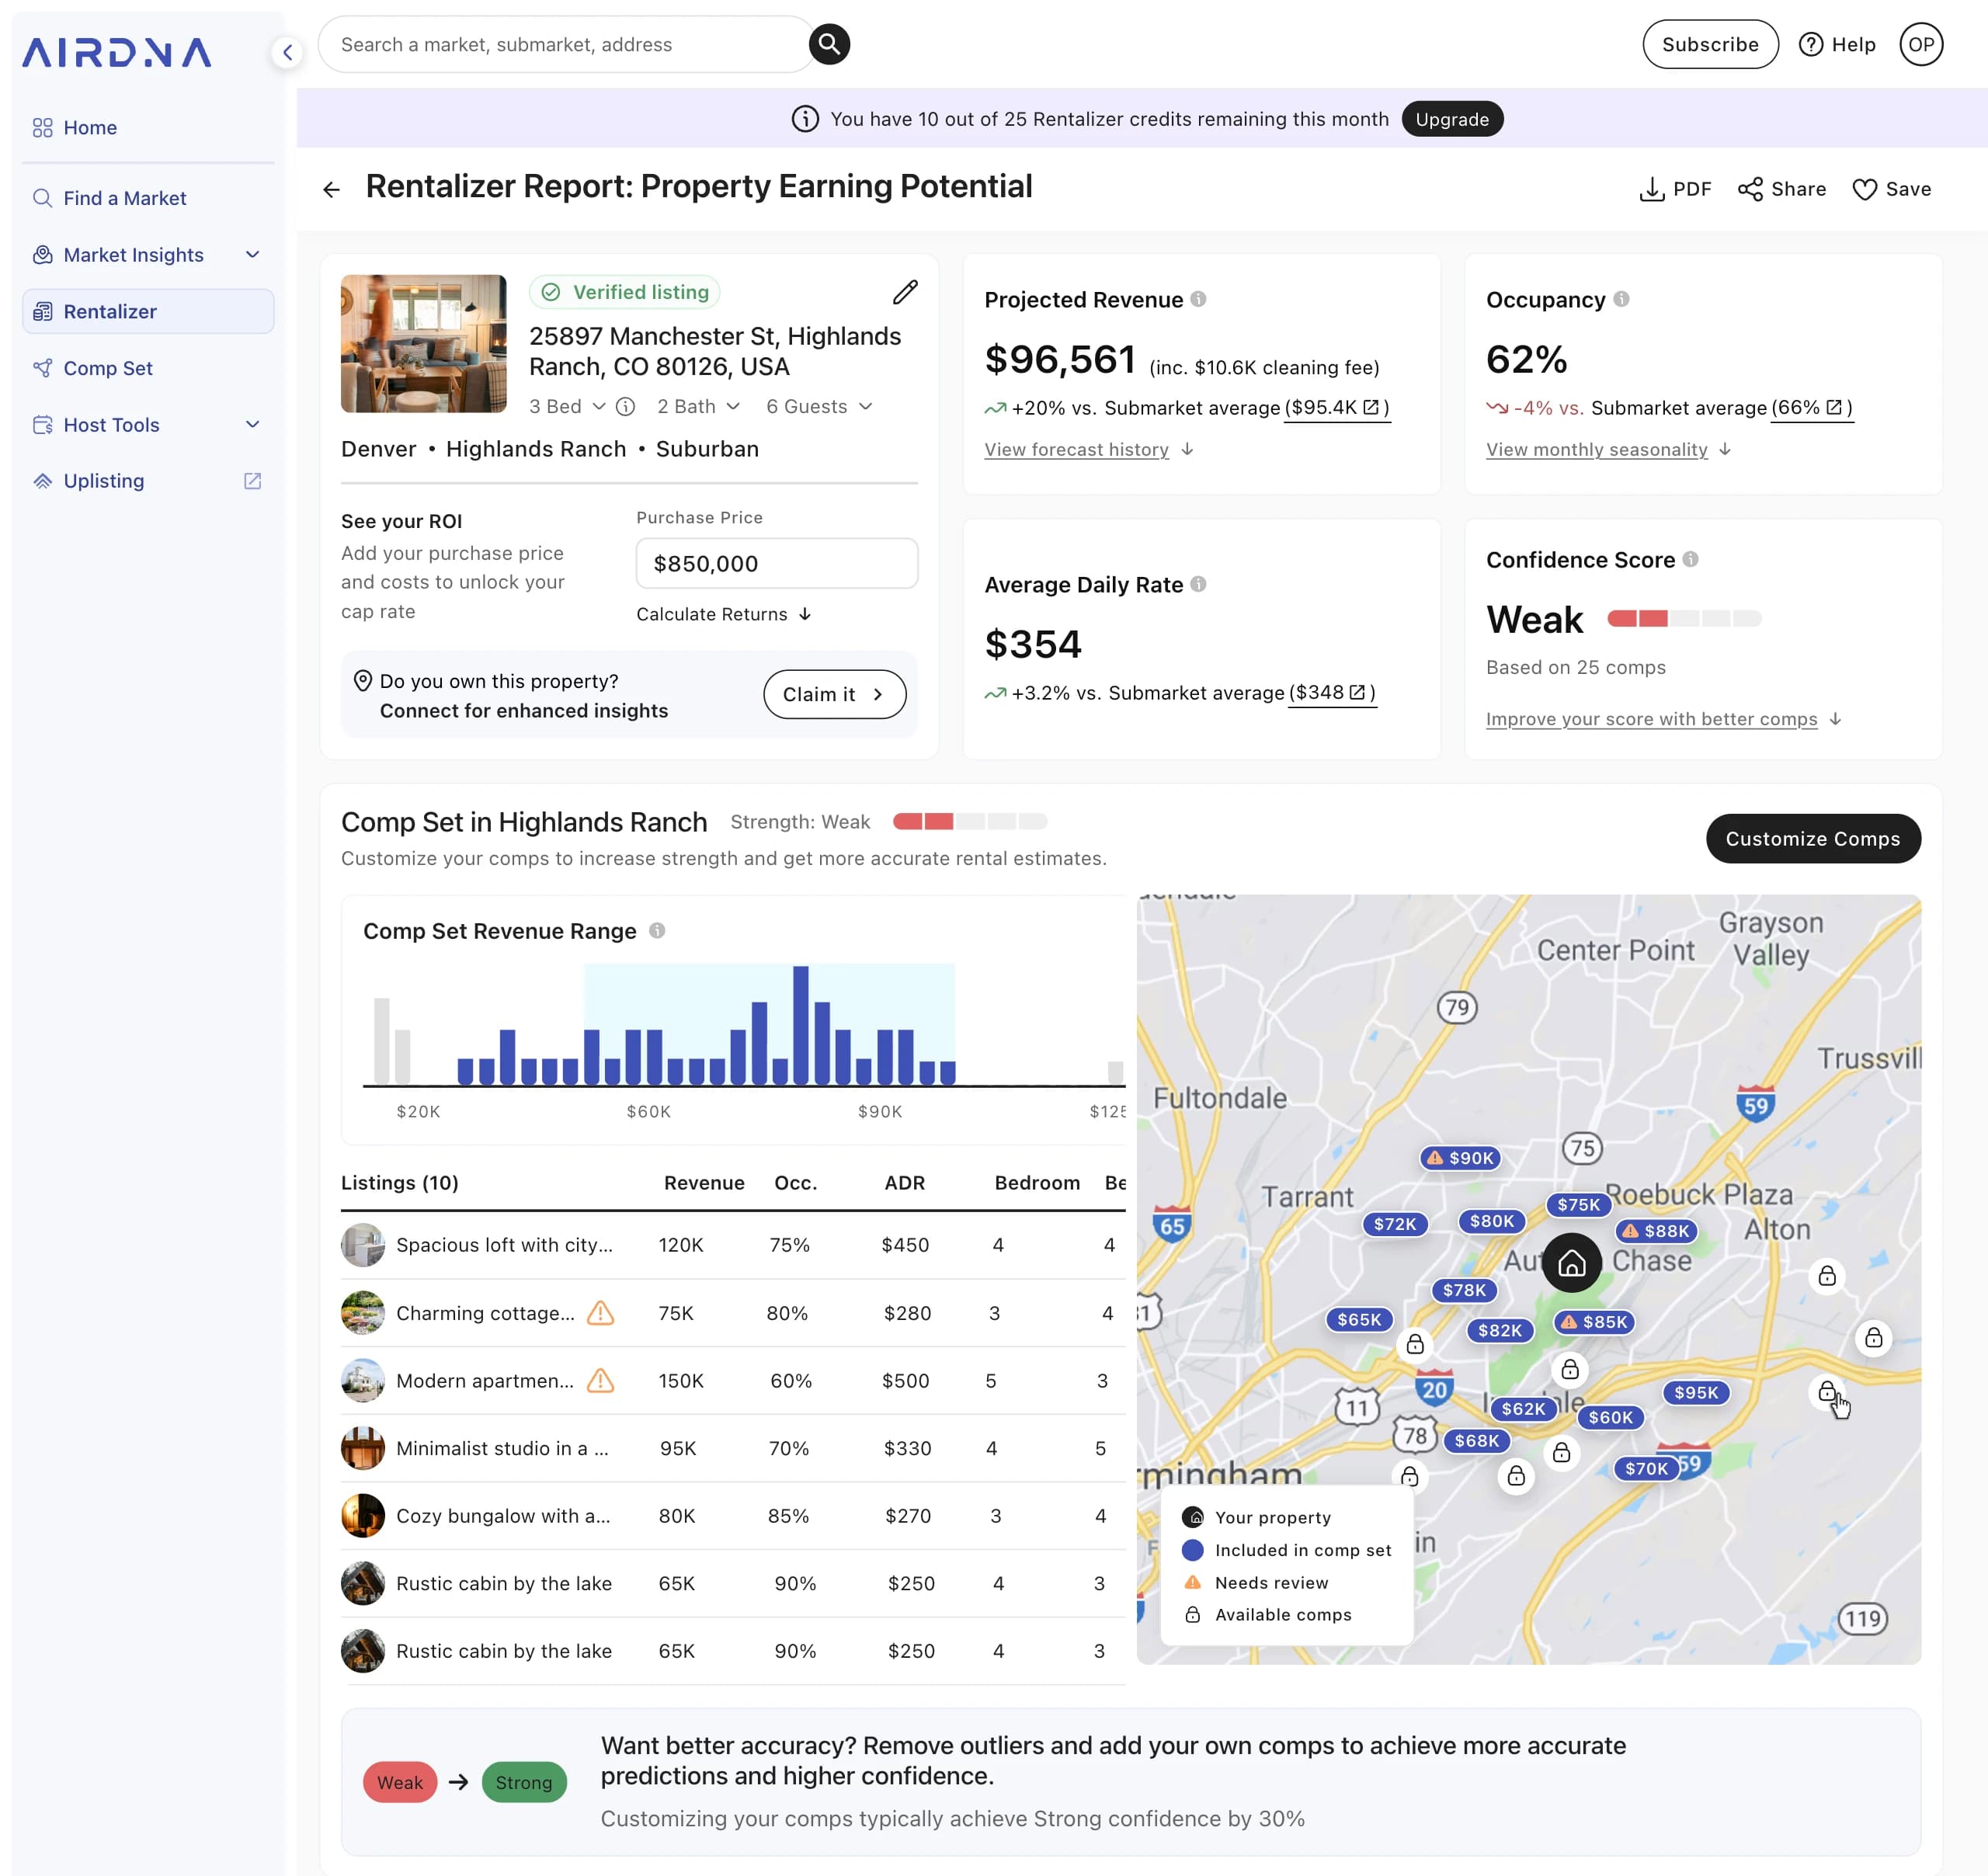This screenshot has height=1876, width=1988.
Task: Select Spacious loft with city listing row
Action: 732,1244
